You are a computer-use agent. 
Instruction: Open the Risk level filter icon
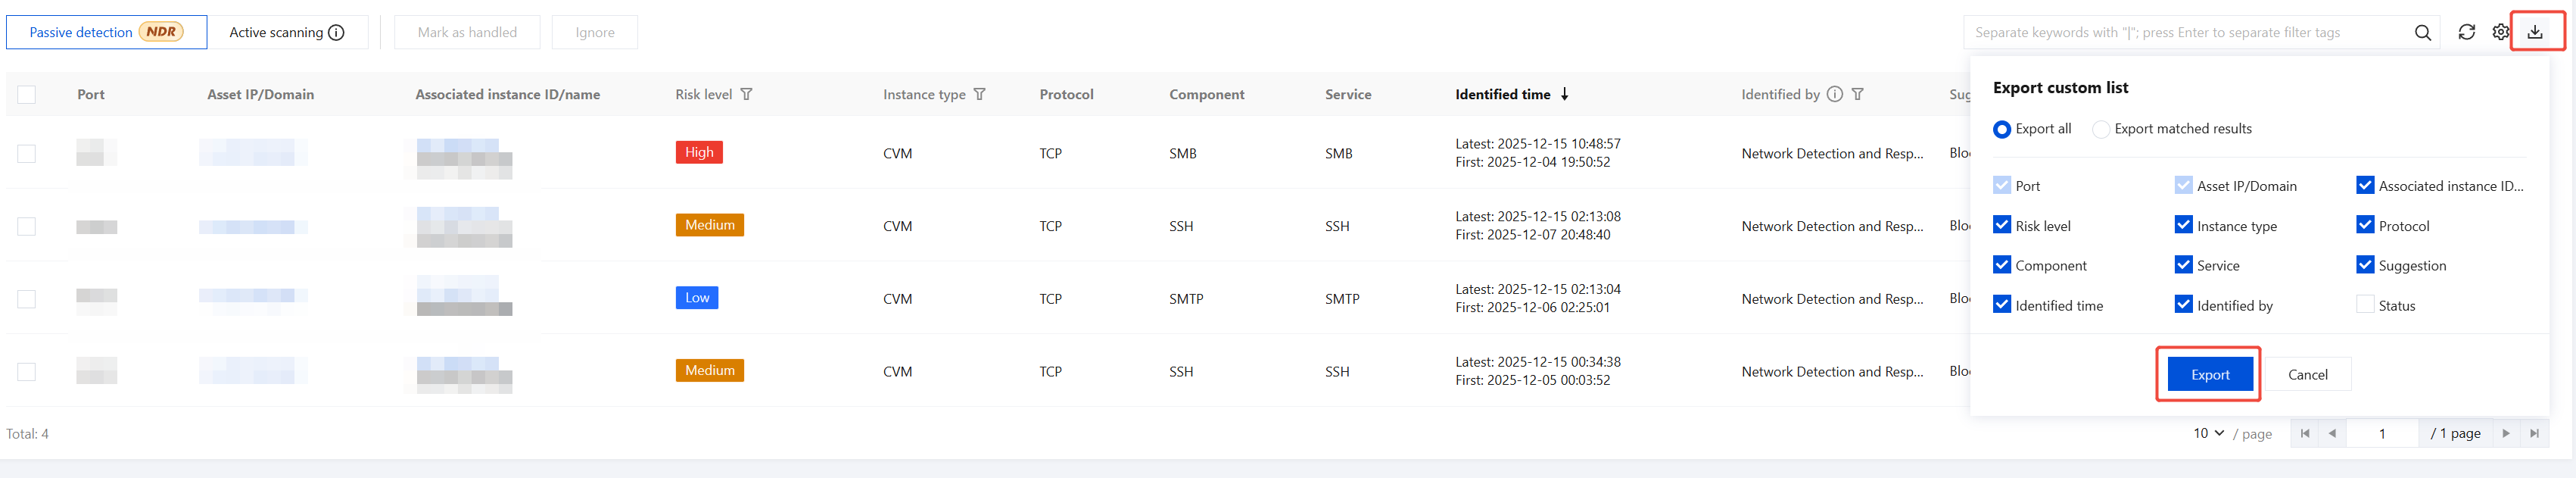tap(746, 94)
